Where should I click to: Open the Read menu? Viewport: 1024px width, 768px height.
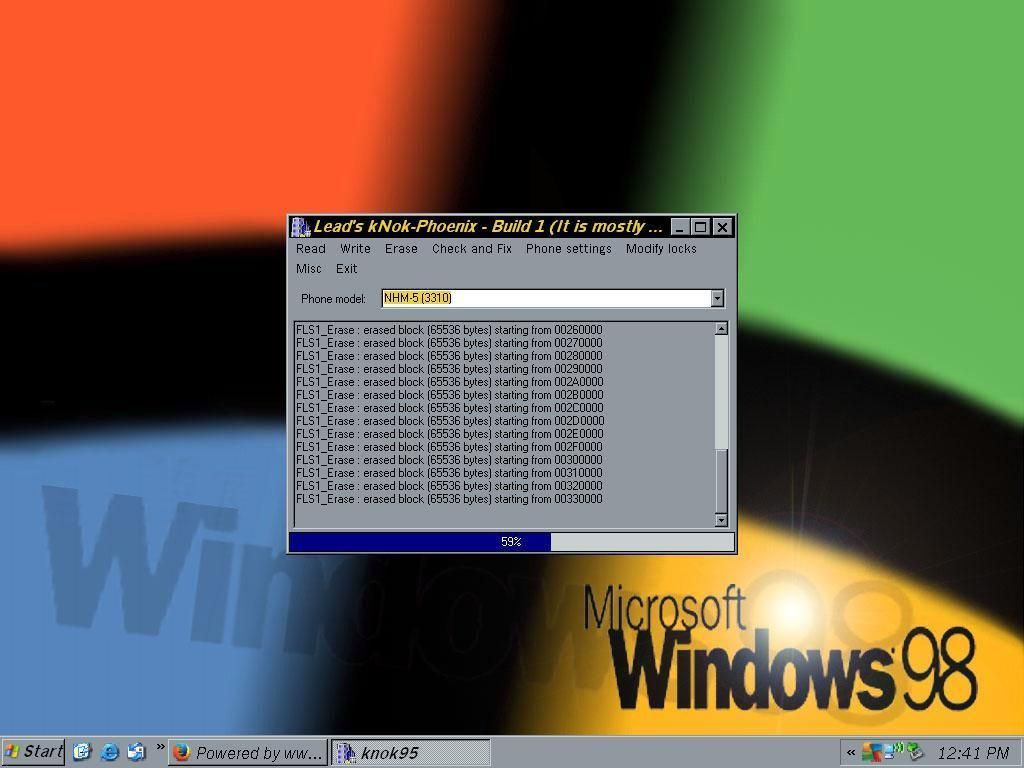310,249
